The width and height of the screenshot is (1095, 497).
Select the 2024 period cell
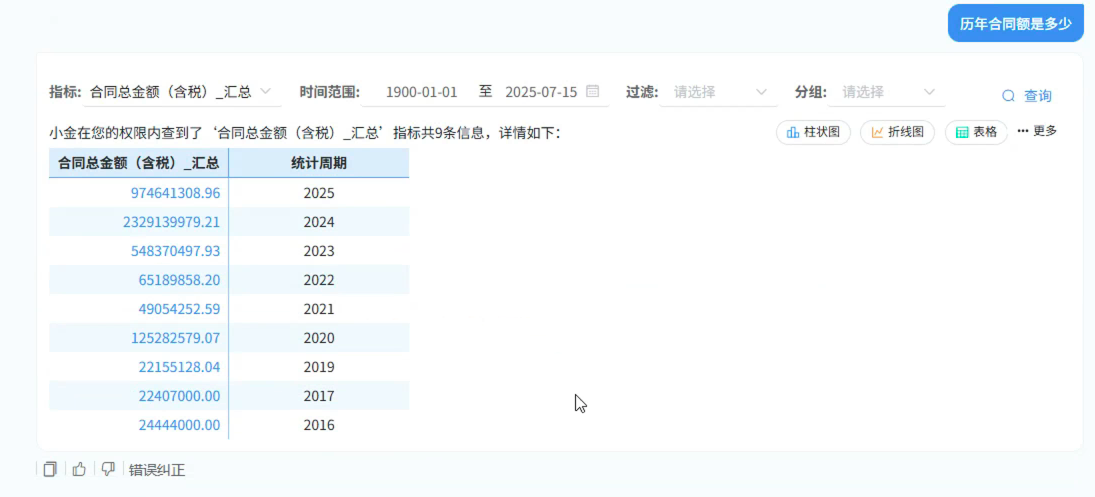click(x=319, y=222)
